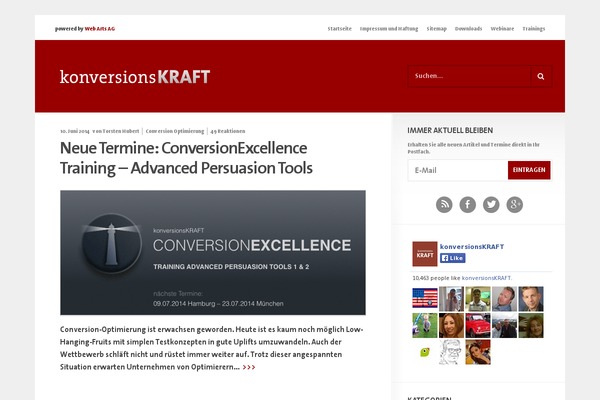Open the Webinare menu item
The height and width of the screenshot is (400, 600).
(502, 29)
